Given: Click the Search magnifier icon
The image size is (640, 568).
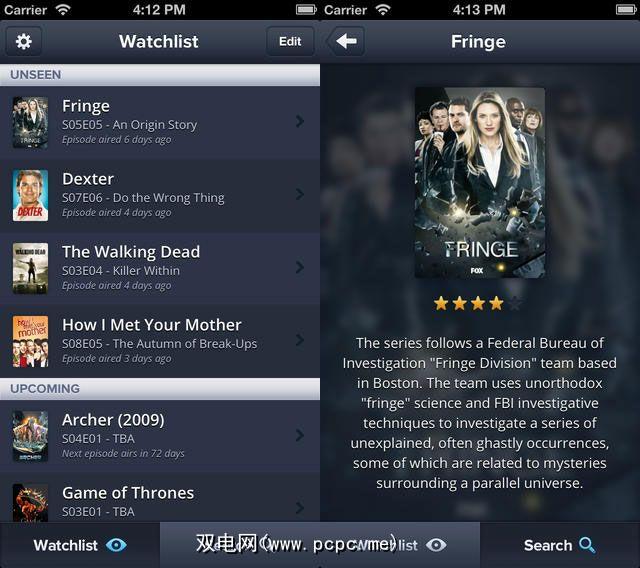Looking at the screenshot, I should point(588,545).
